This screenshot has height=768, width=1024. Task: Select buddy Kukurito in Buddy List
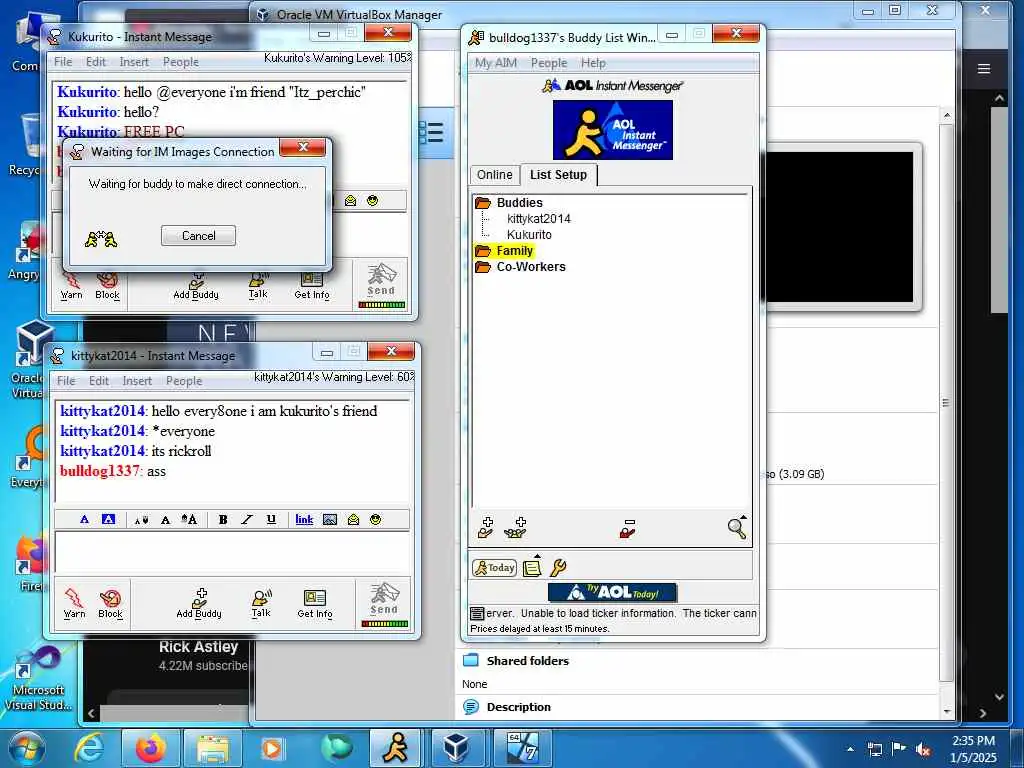point(529,234)
